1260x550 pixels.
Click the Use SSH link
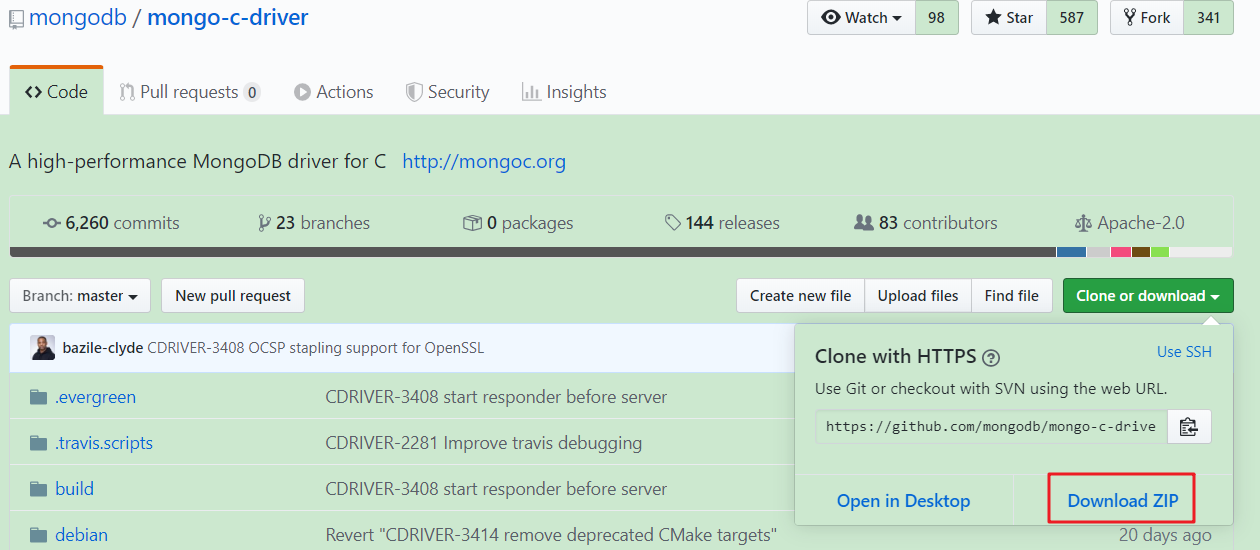point(1184,352)
